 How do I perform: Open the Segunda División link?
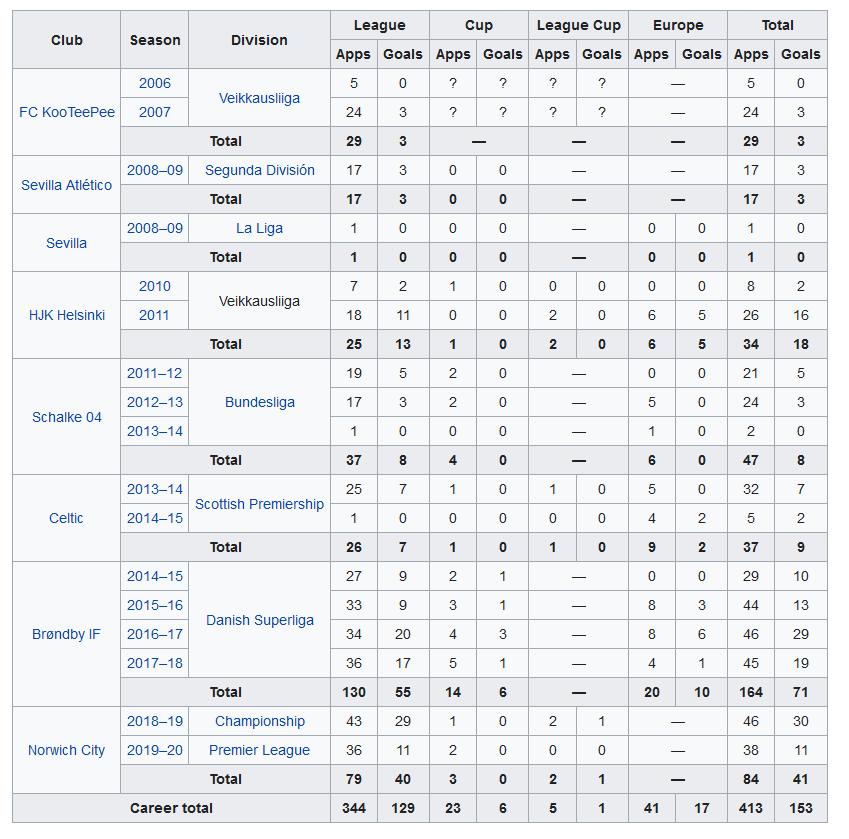[259, 170]
